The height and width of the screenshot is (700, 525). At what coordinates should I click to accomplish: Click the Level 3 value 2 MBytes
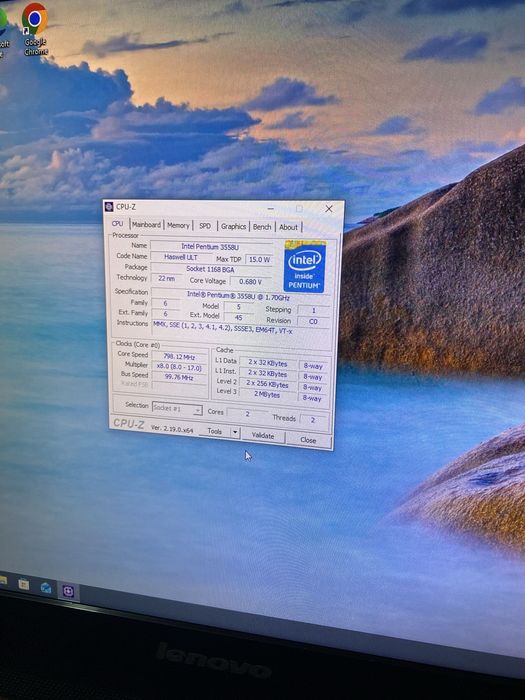tap(267, 395)
